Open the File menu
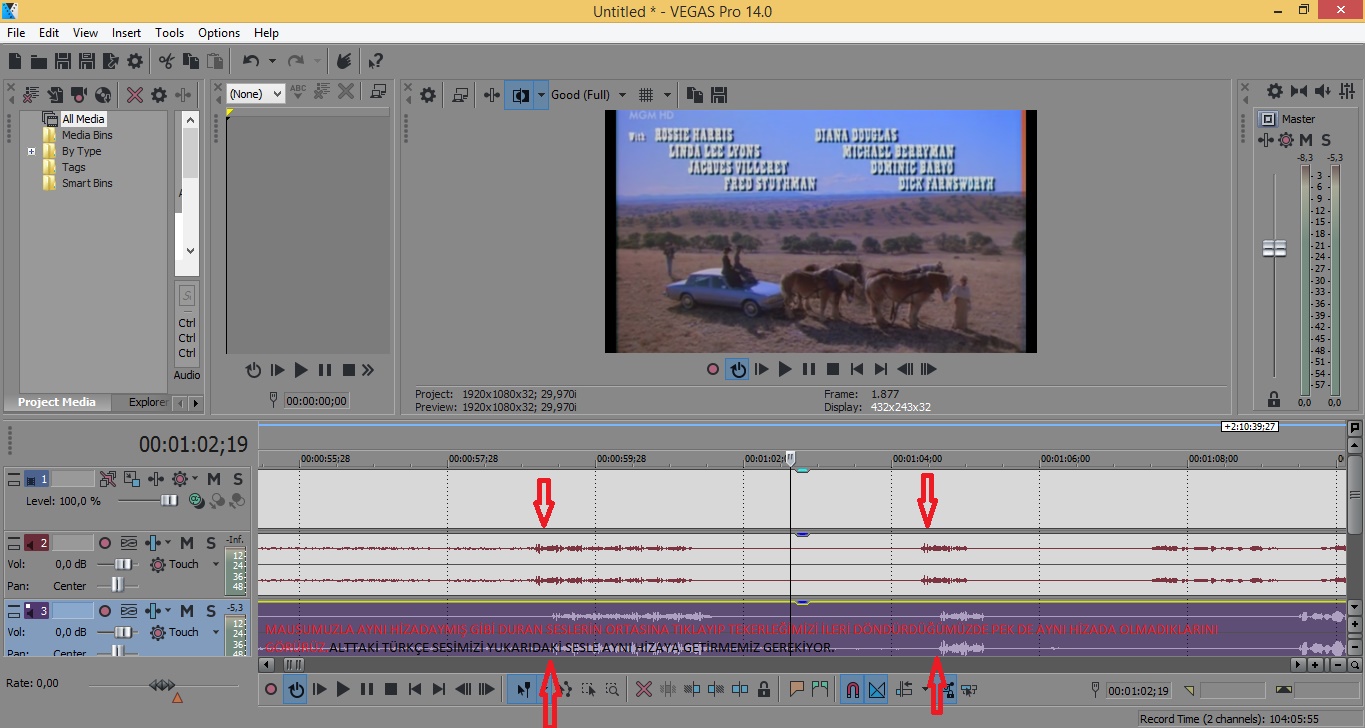The image size is (1365, 728). [x=16, y=33]
